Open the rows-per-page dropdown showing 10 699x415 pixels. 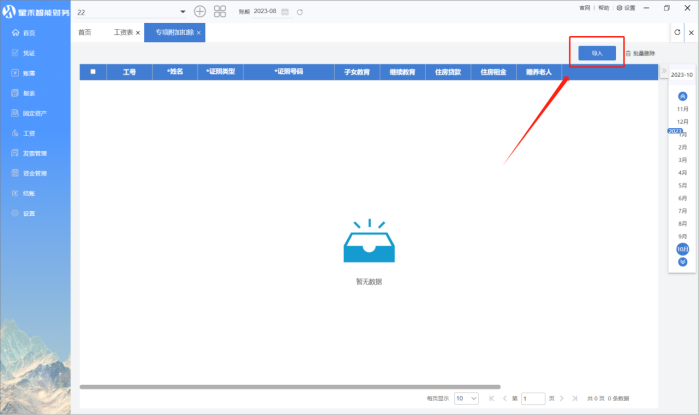point(466,398)
